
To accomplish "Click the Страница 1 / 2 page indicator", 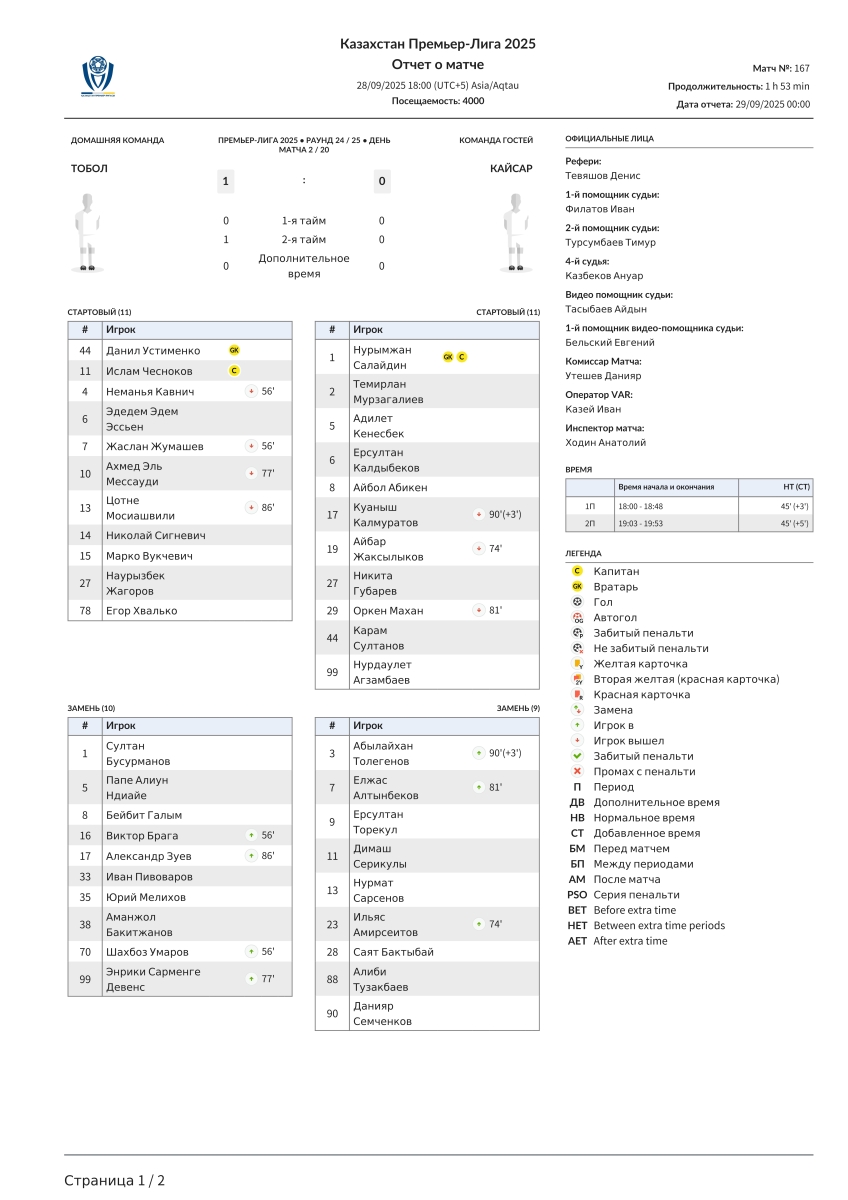I will click(114, 1180).
